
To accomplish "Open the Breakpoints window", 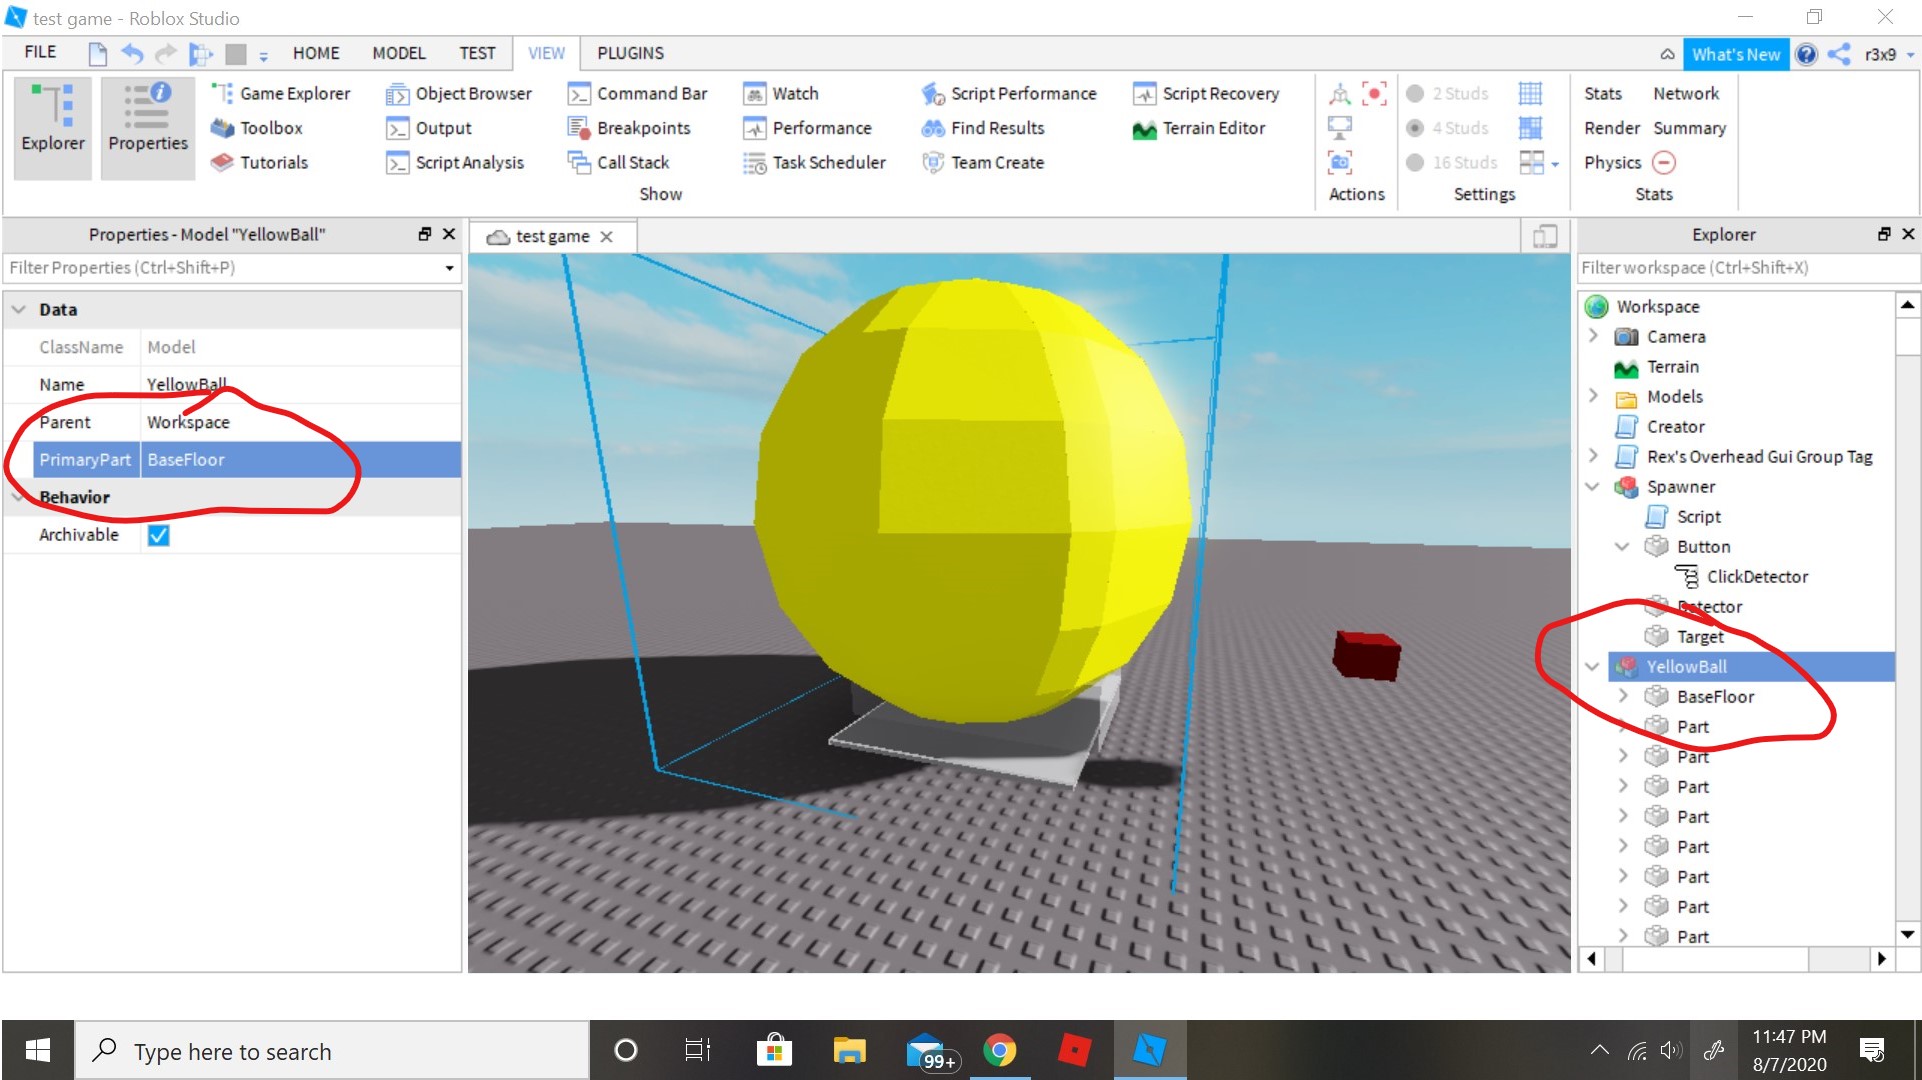I will [629, 128].
